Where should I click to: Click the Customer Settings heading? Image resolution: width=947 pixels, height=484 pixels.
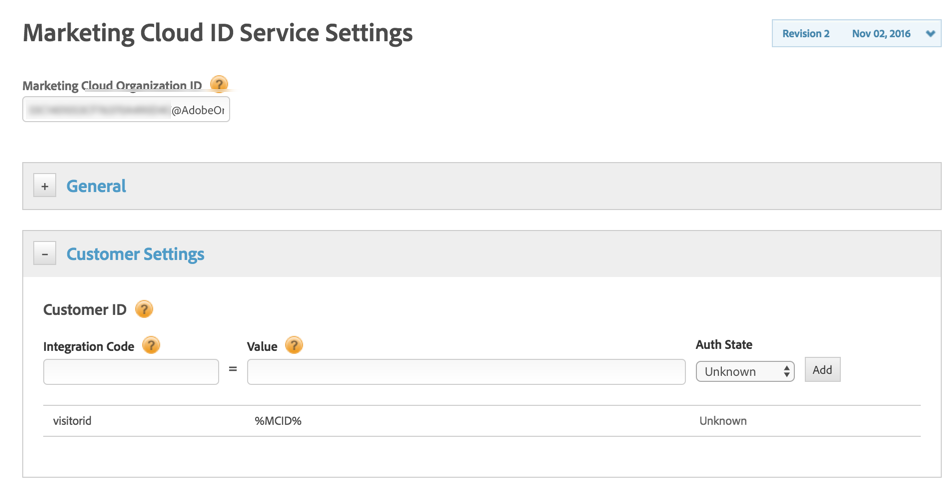135,254
